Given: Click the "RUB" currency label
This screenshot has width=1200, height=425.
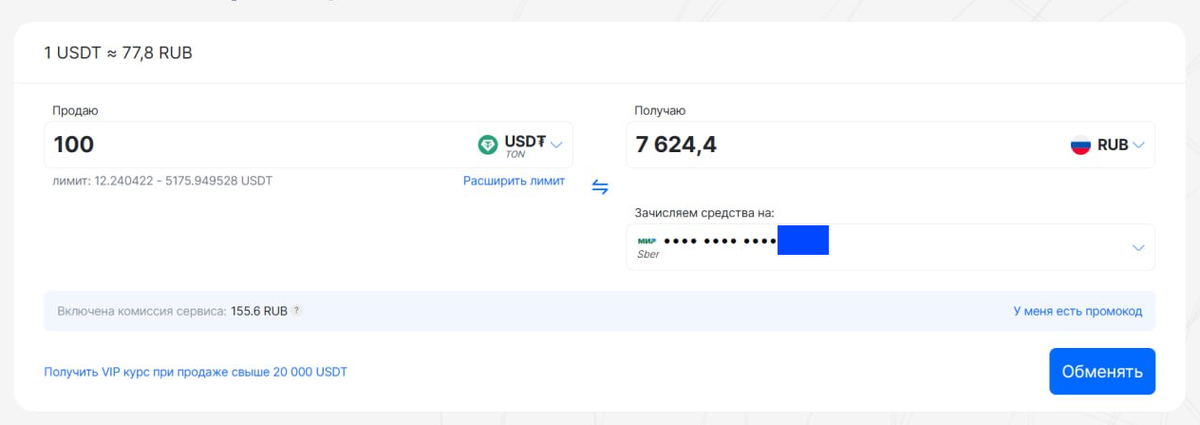Looking at the screenshot, I should (1112, 145).
